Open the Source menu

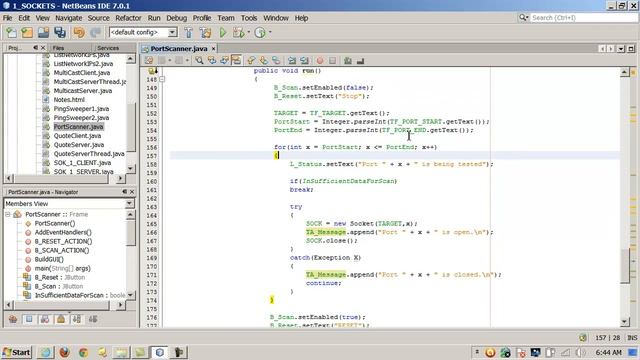(98, 18)
